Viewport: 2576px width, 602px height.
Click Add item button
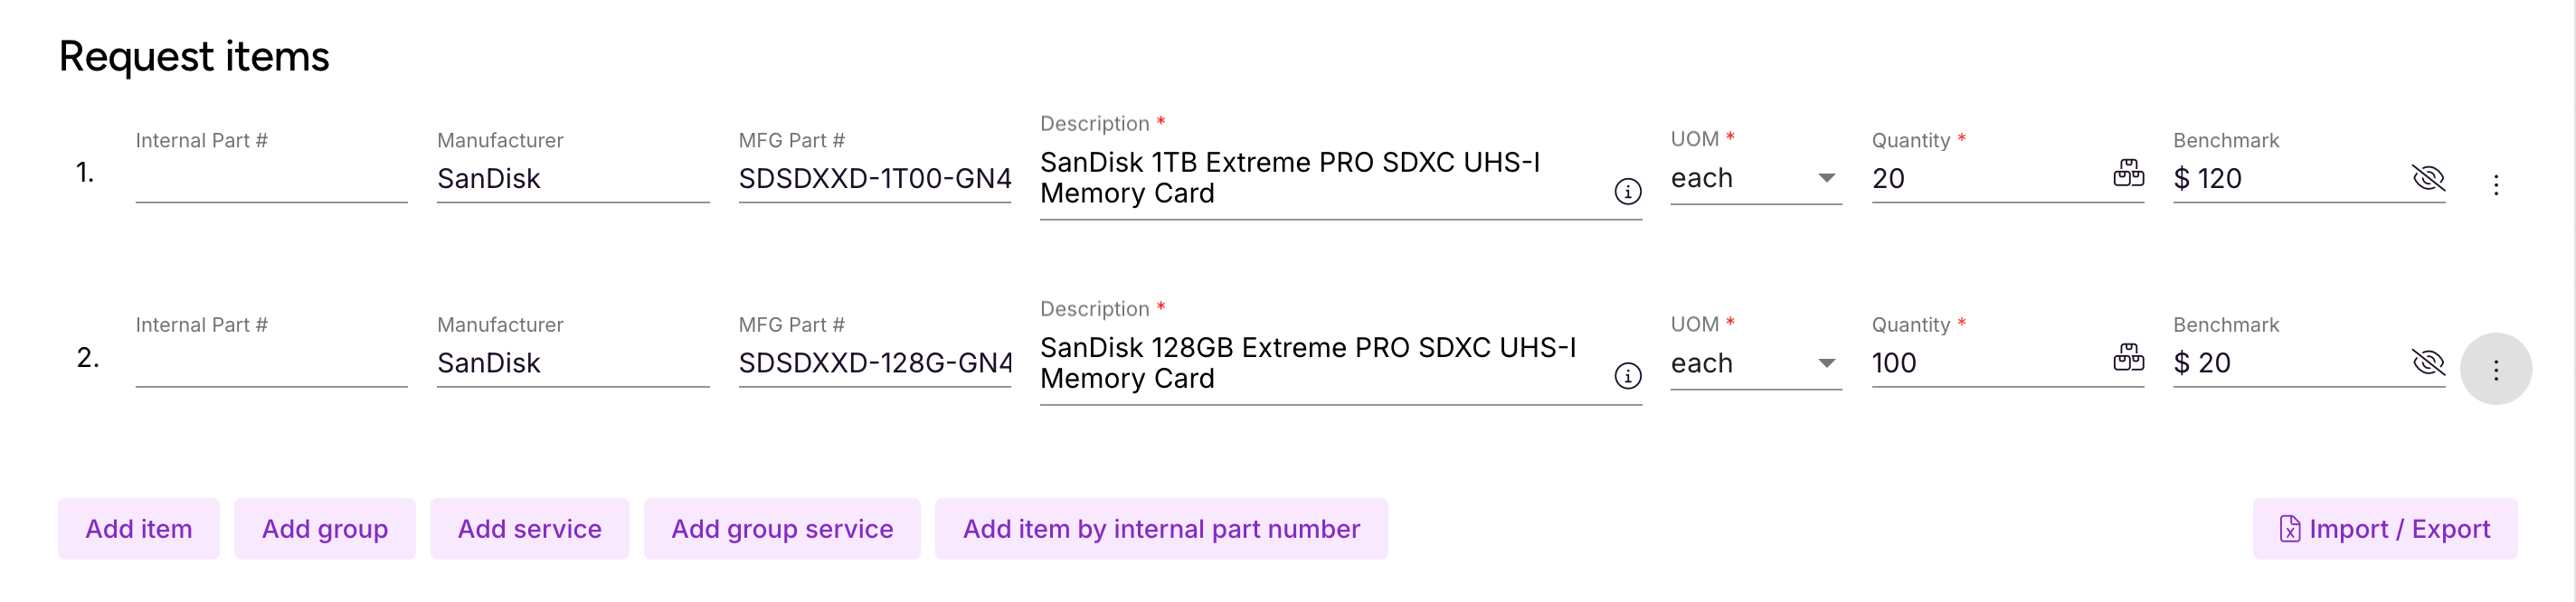click(x=139, y=528)
